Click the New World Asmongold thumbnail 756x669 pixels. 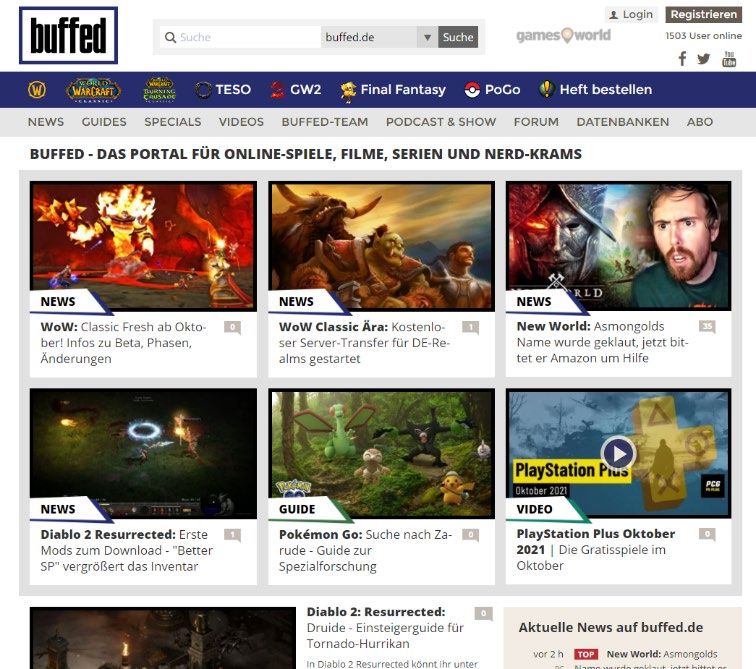tap(619, 246)
